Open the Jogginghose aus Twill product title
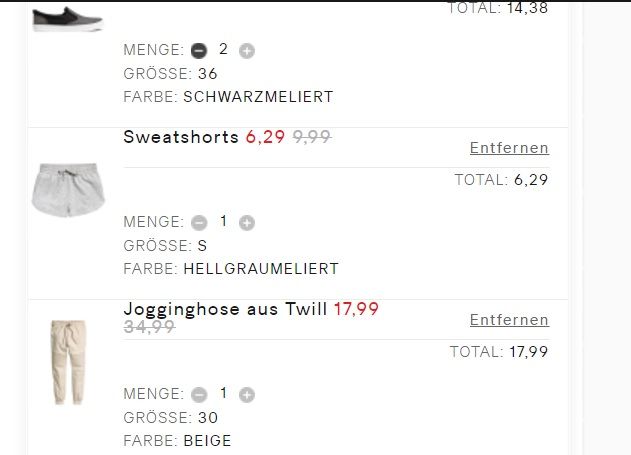Image resolution: width=631 pixels, height=455 pixels. (x=225, y=309)
